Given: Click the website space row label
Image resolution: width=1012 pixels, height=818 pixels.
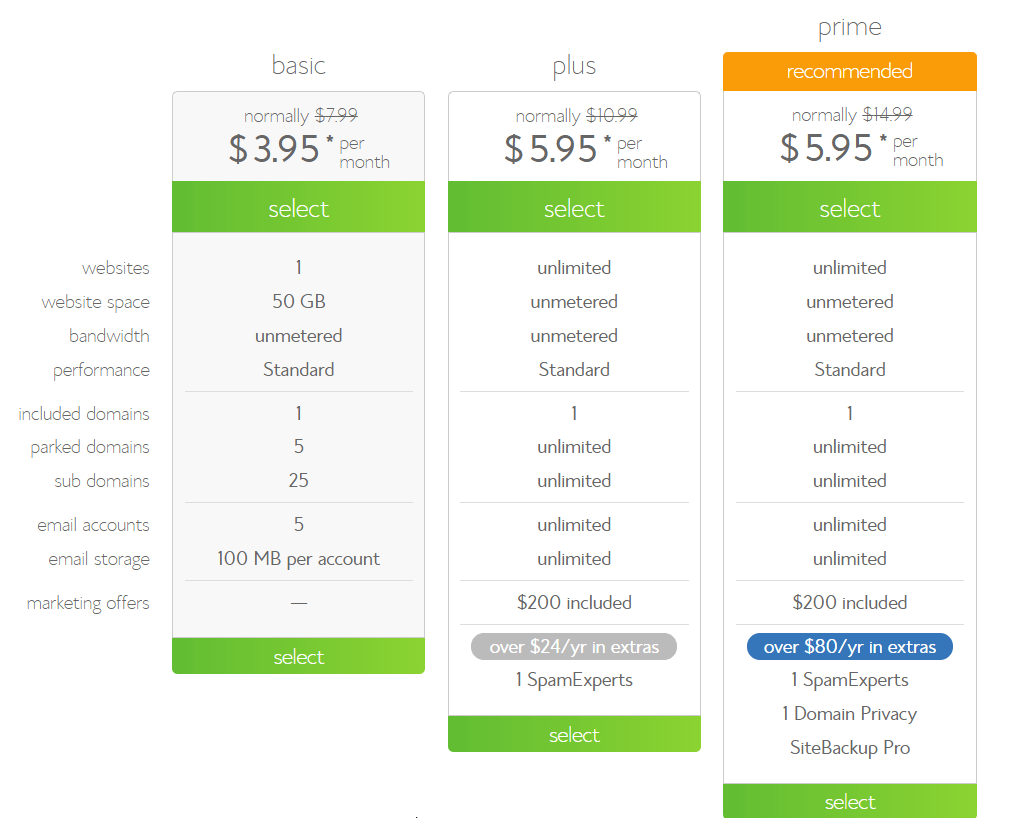Looking at the screenshot, I should click(x=96, y=302).
